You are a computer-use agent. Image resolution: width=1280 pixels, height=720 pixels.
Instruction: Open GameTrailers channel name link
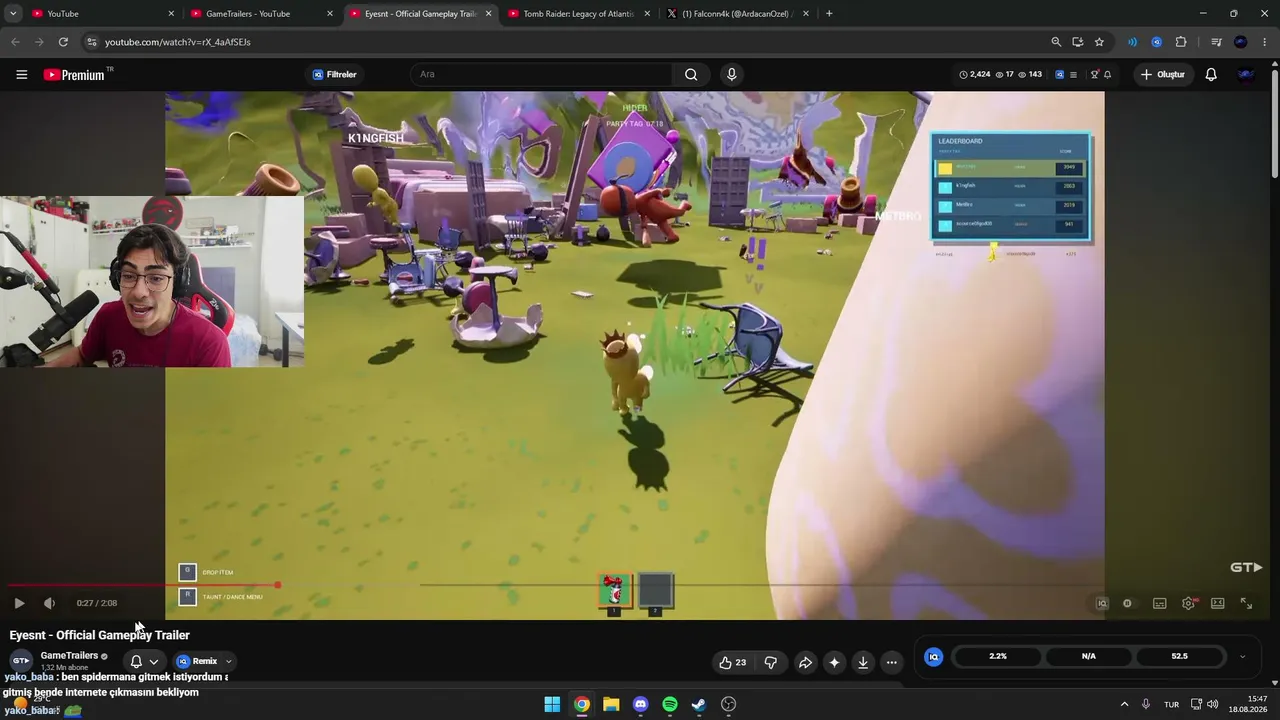coord(69,656)
